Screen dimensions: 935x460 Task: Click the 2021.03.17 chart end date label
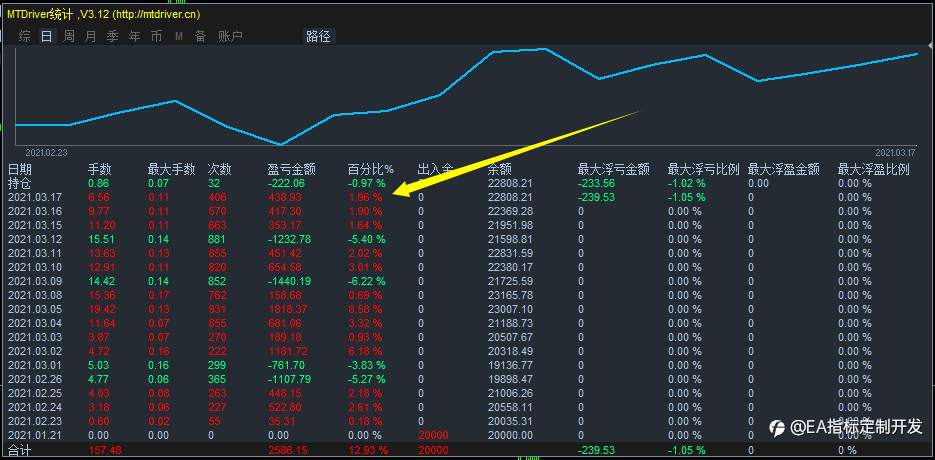click(896, 153)
